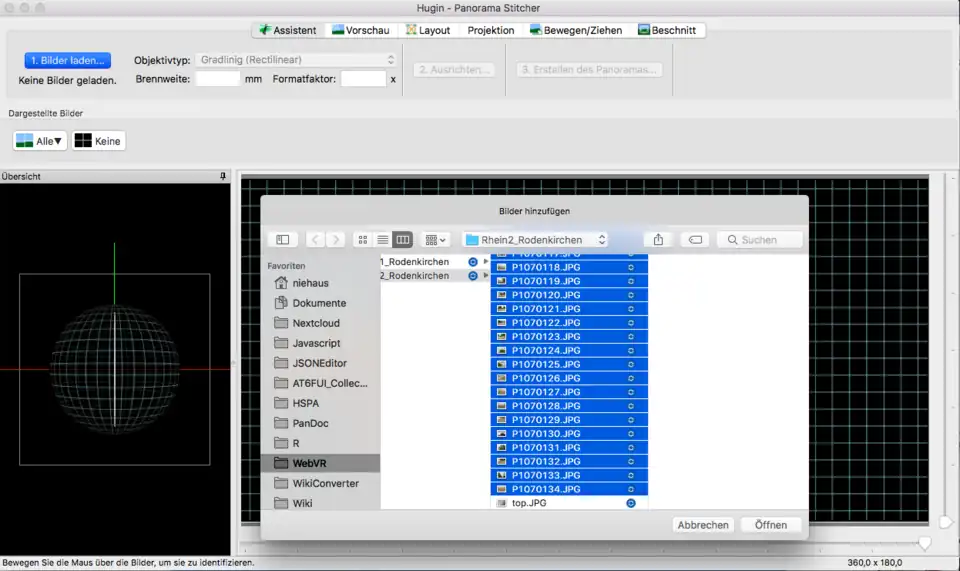Switch to the Vorschau tab

(x=361, y=30)
